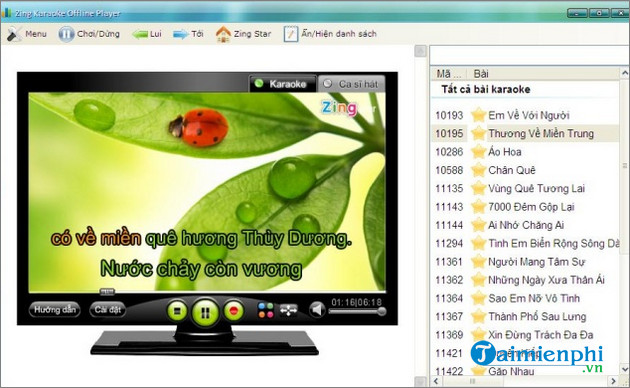Stop playback with green stop button
The width and height of the screenshot is (630, 388).
click(177, 311)
